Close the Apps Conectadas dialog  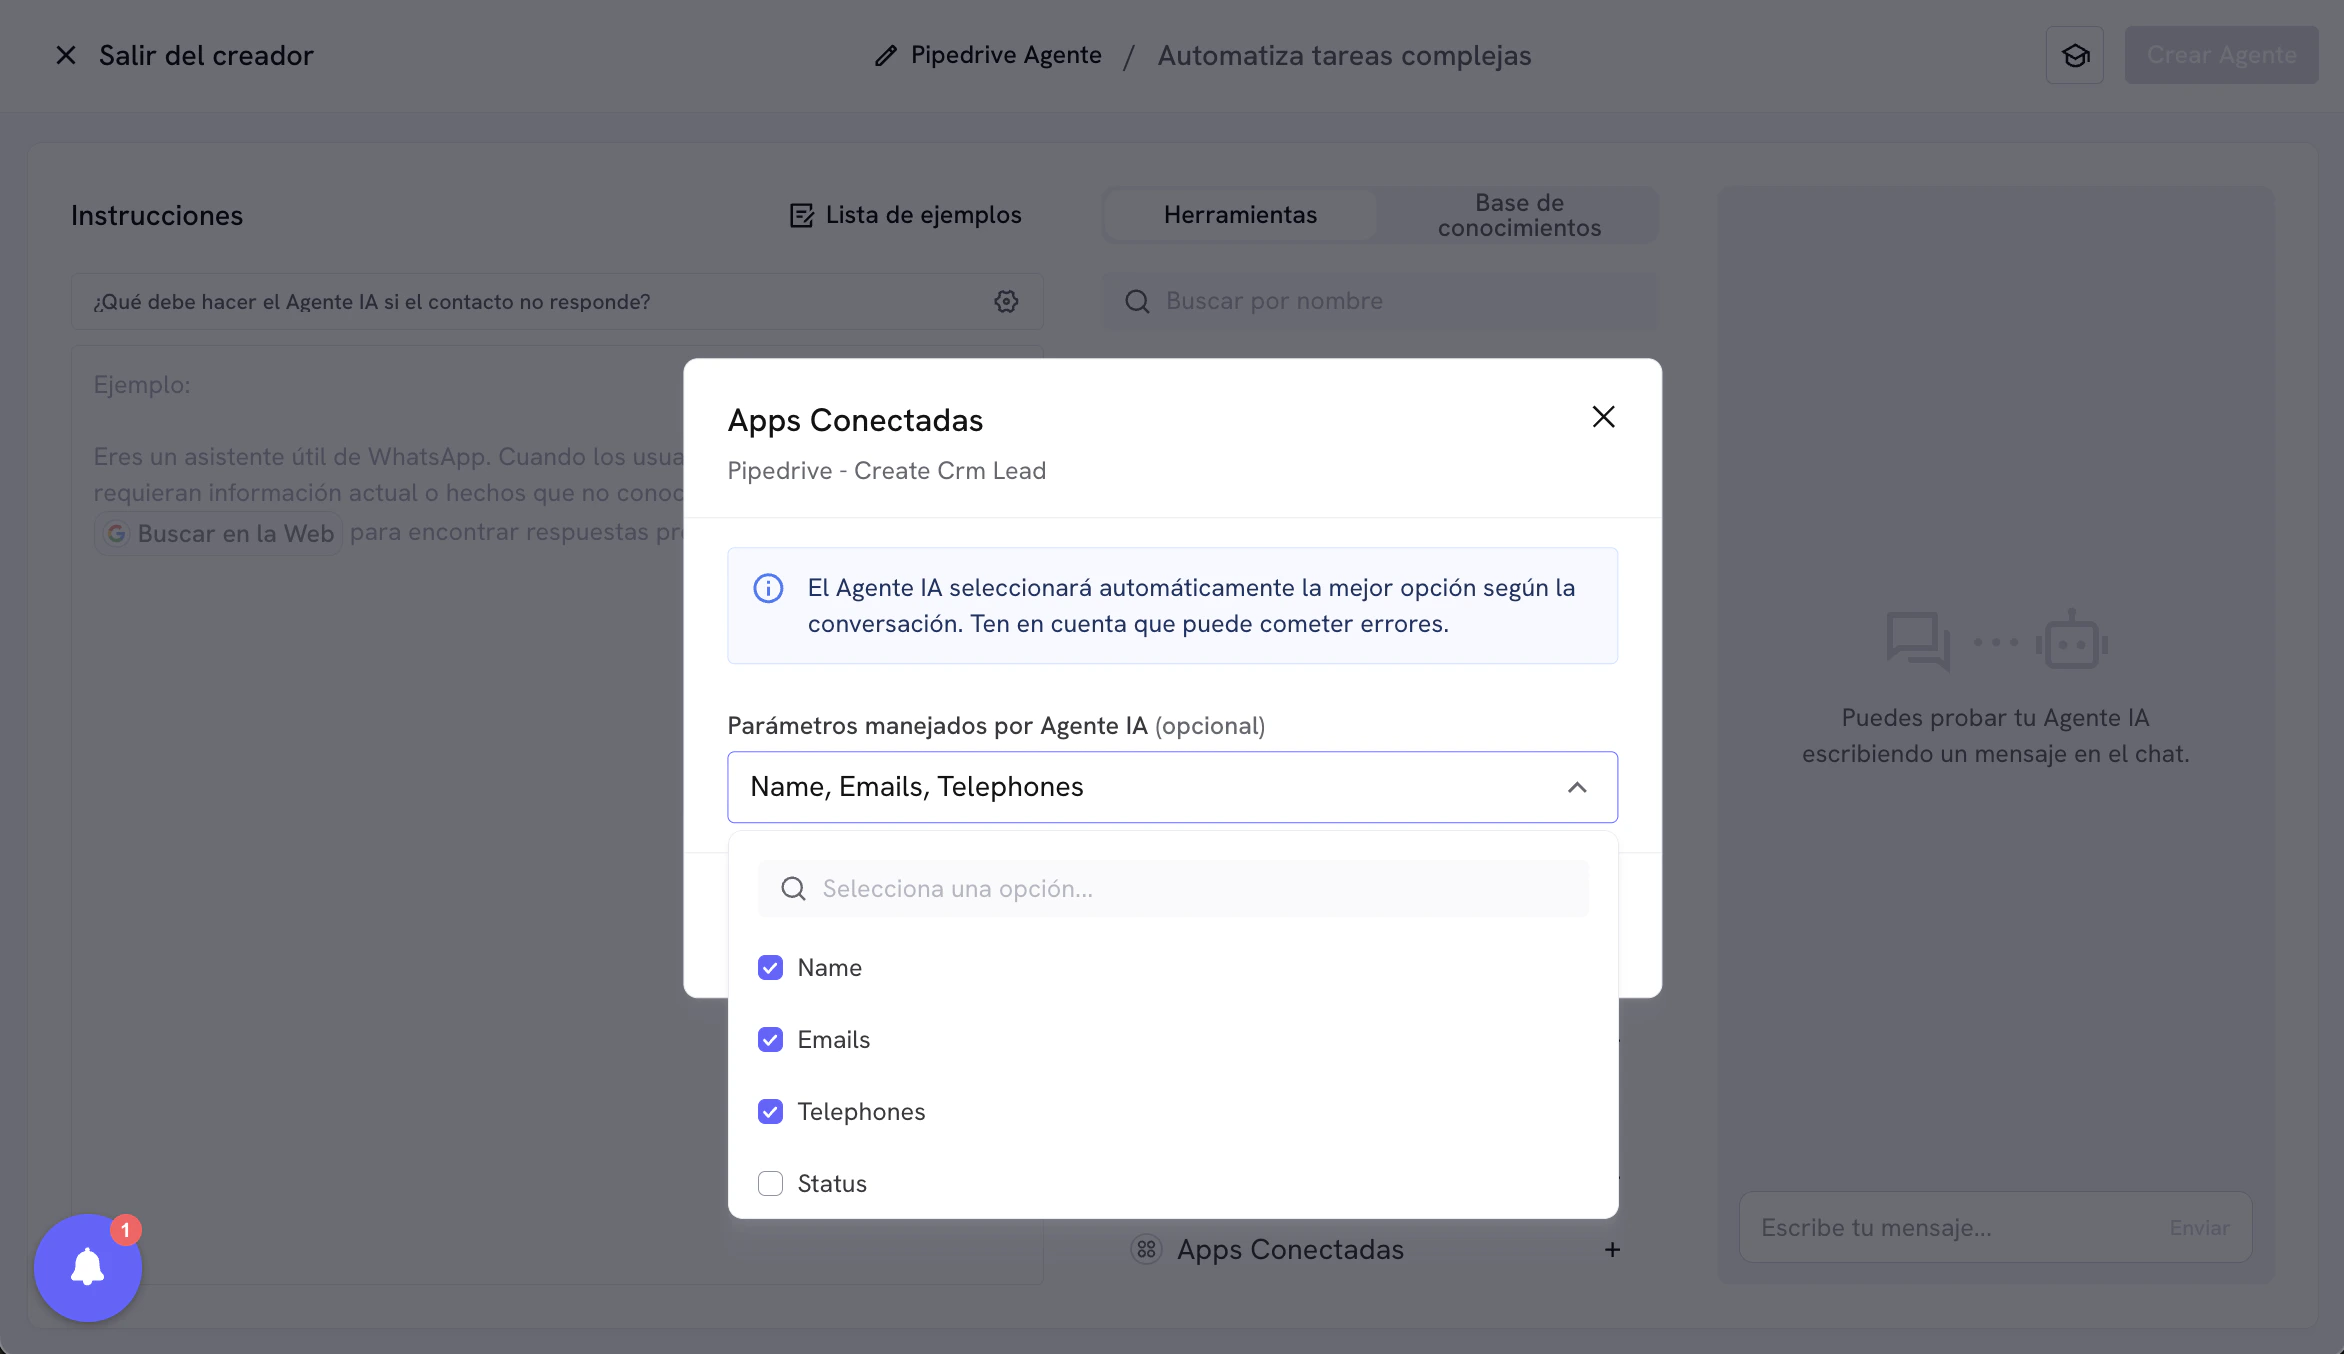pyautogui.click(x=1603, y=417)
